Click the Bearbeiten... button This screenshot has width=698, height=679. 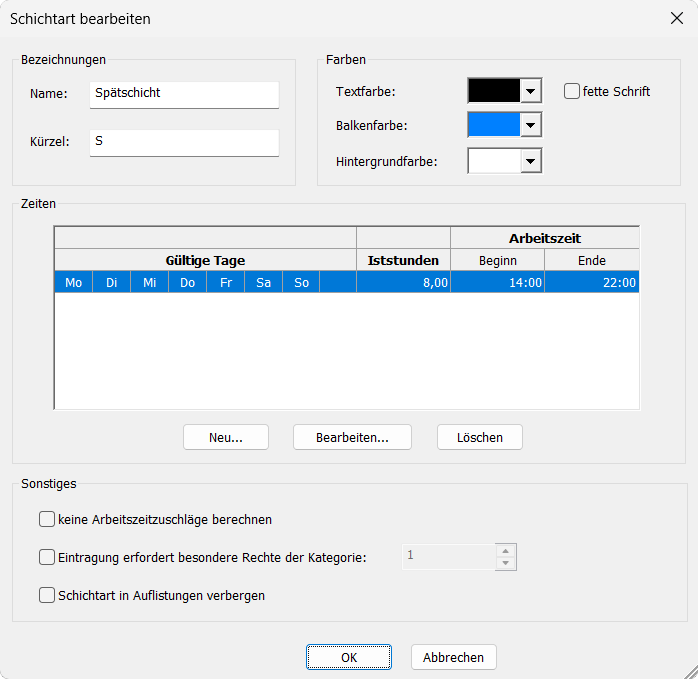[352, 437]
